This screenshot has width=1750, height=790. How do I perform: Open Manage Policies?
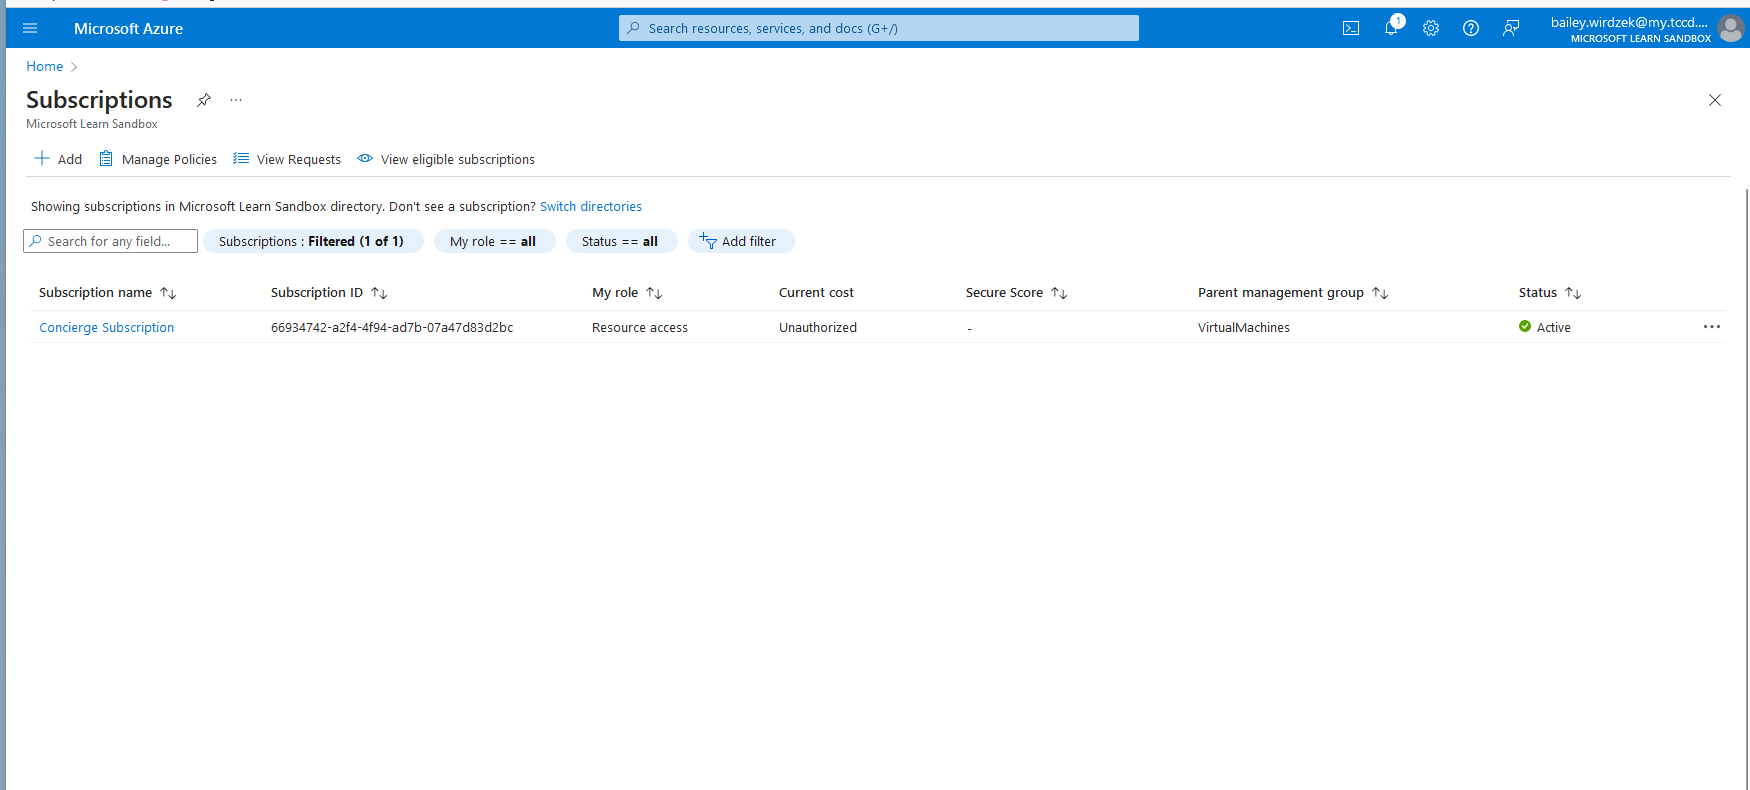[157, 159]
